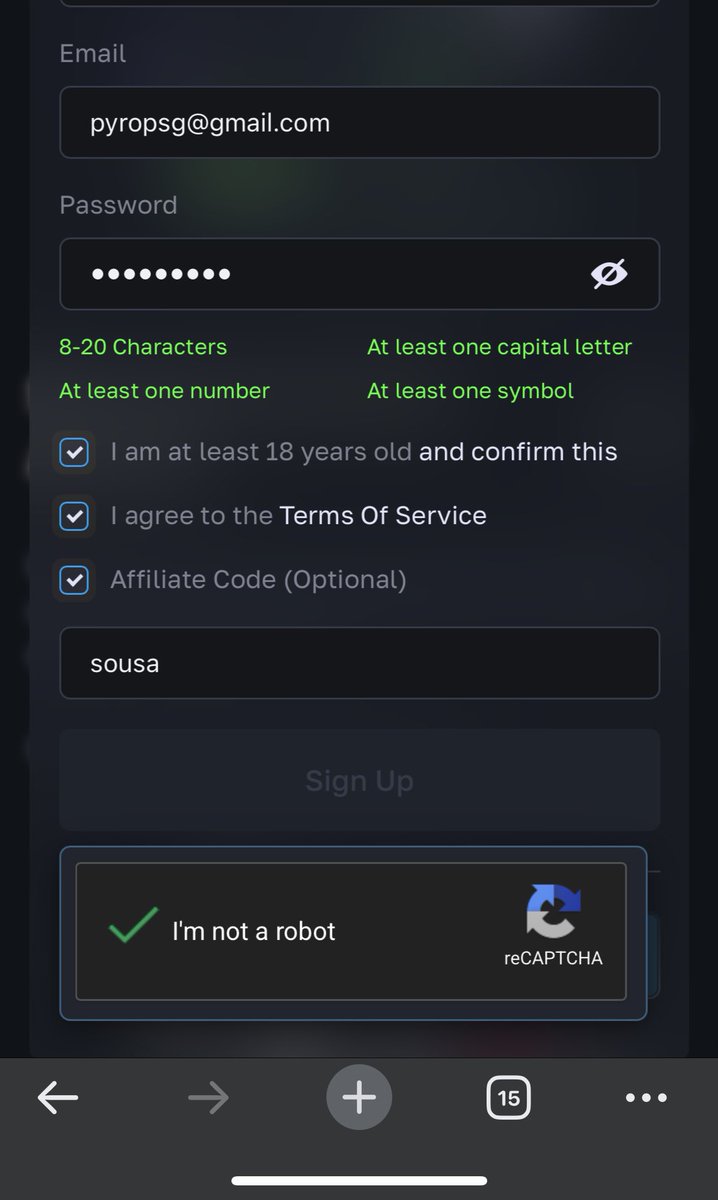
Task: Open the browser three-dot more menu
Action: pyautogui.click(x=646, y=1098)
